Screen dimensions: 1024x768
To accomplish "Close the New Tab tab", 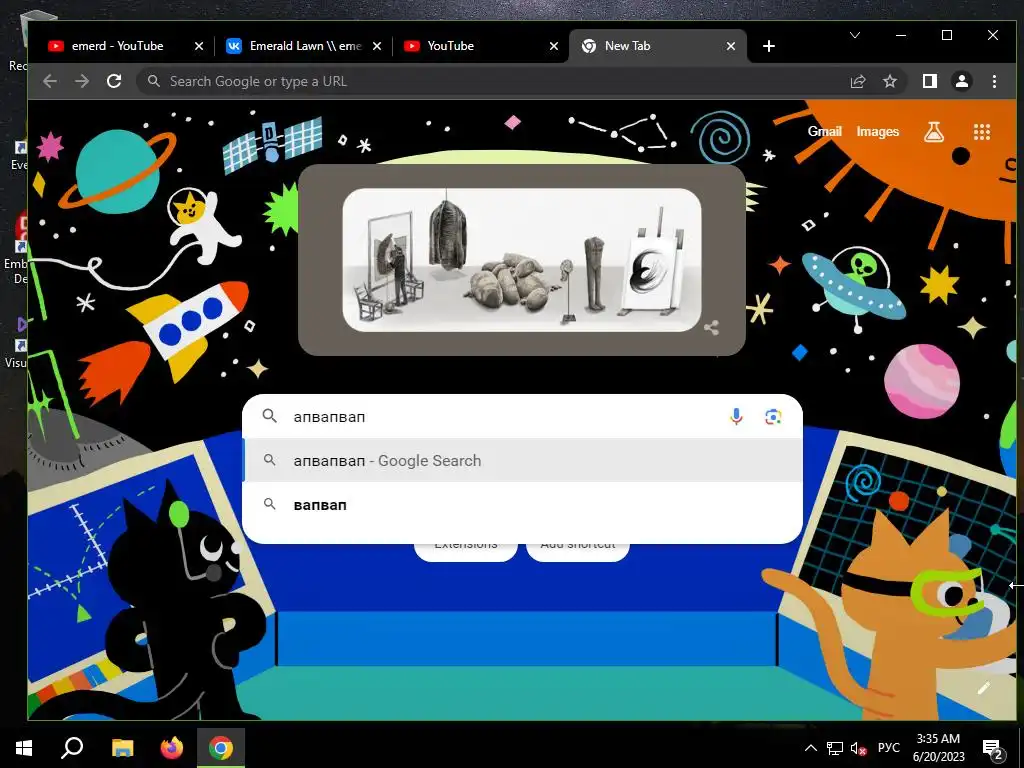I will pos(731,46).
